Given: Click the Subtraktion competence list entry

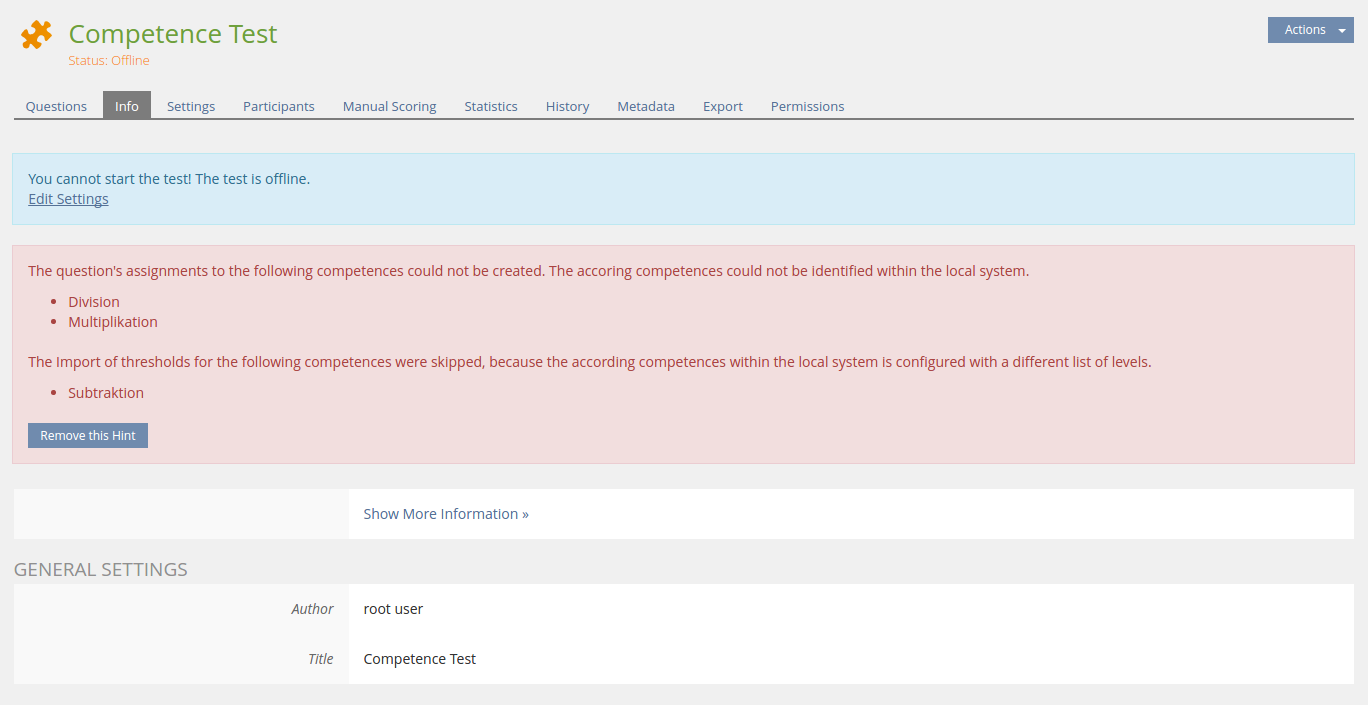Looking at the screenshot, I should click(x=106, y=393).
